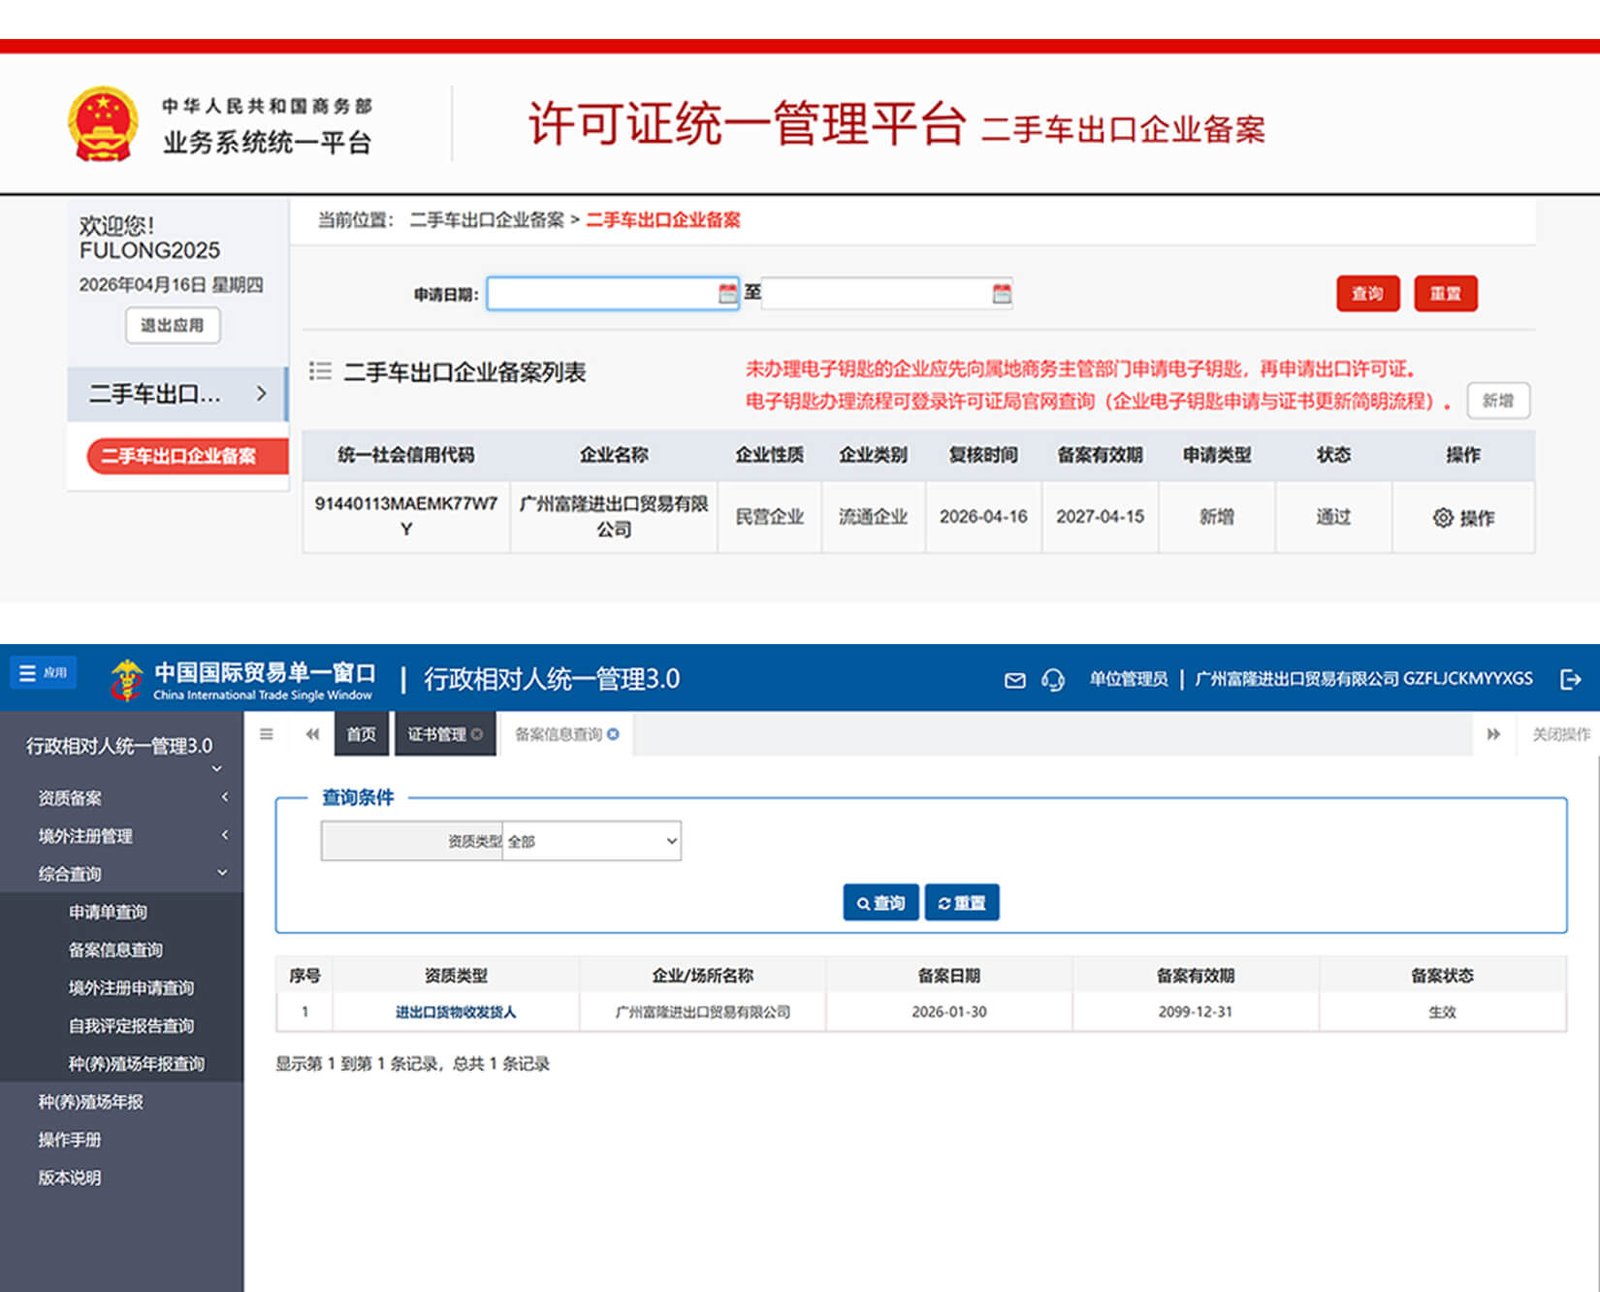Click the 2099-12-31 validity cell
1600x1292 pixels.
click(1195, 1012)
